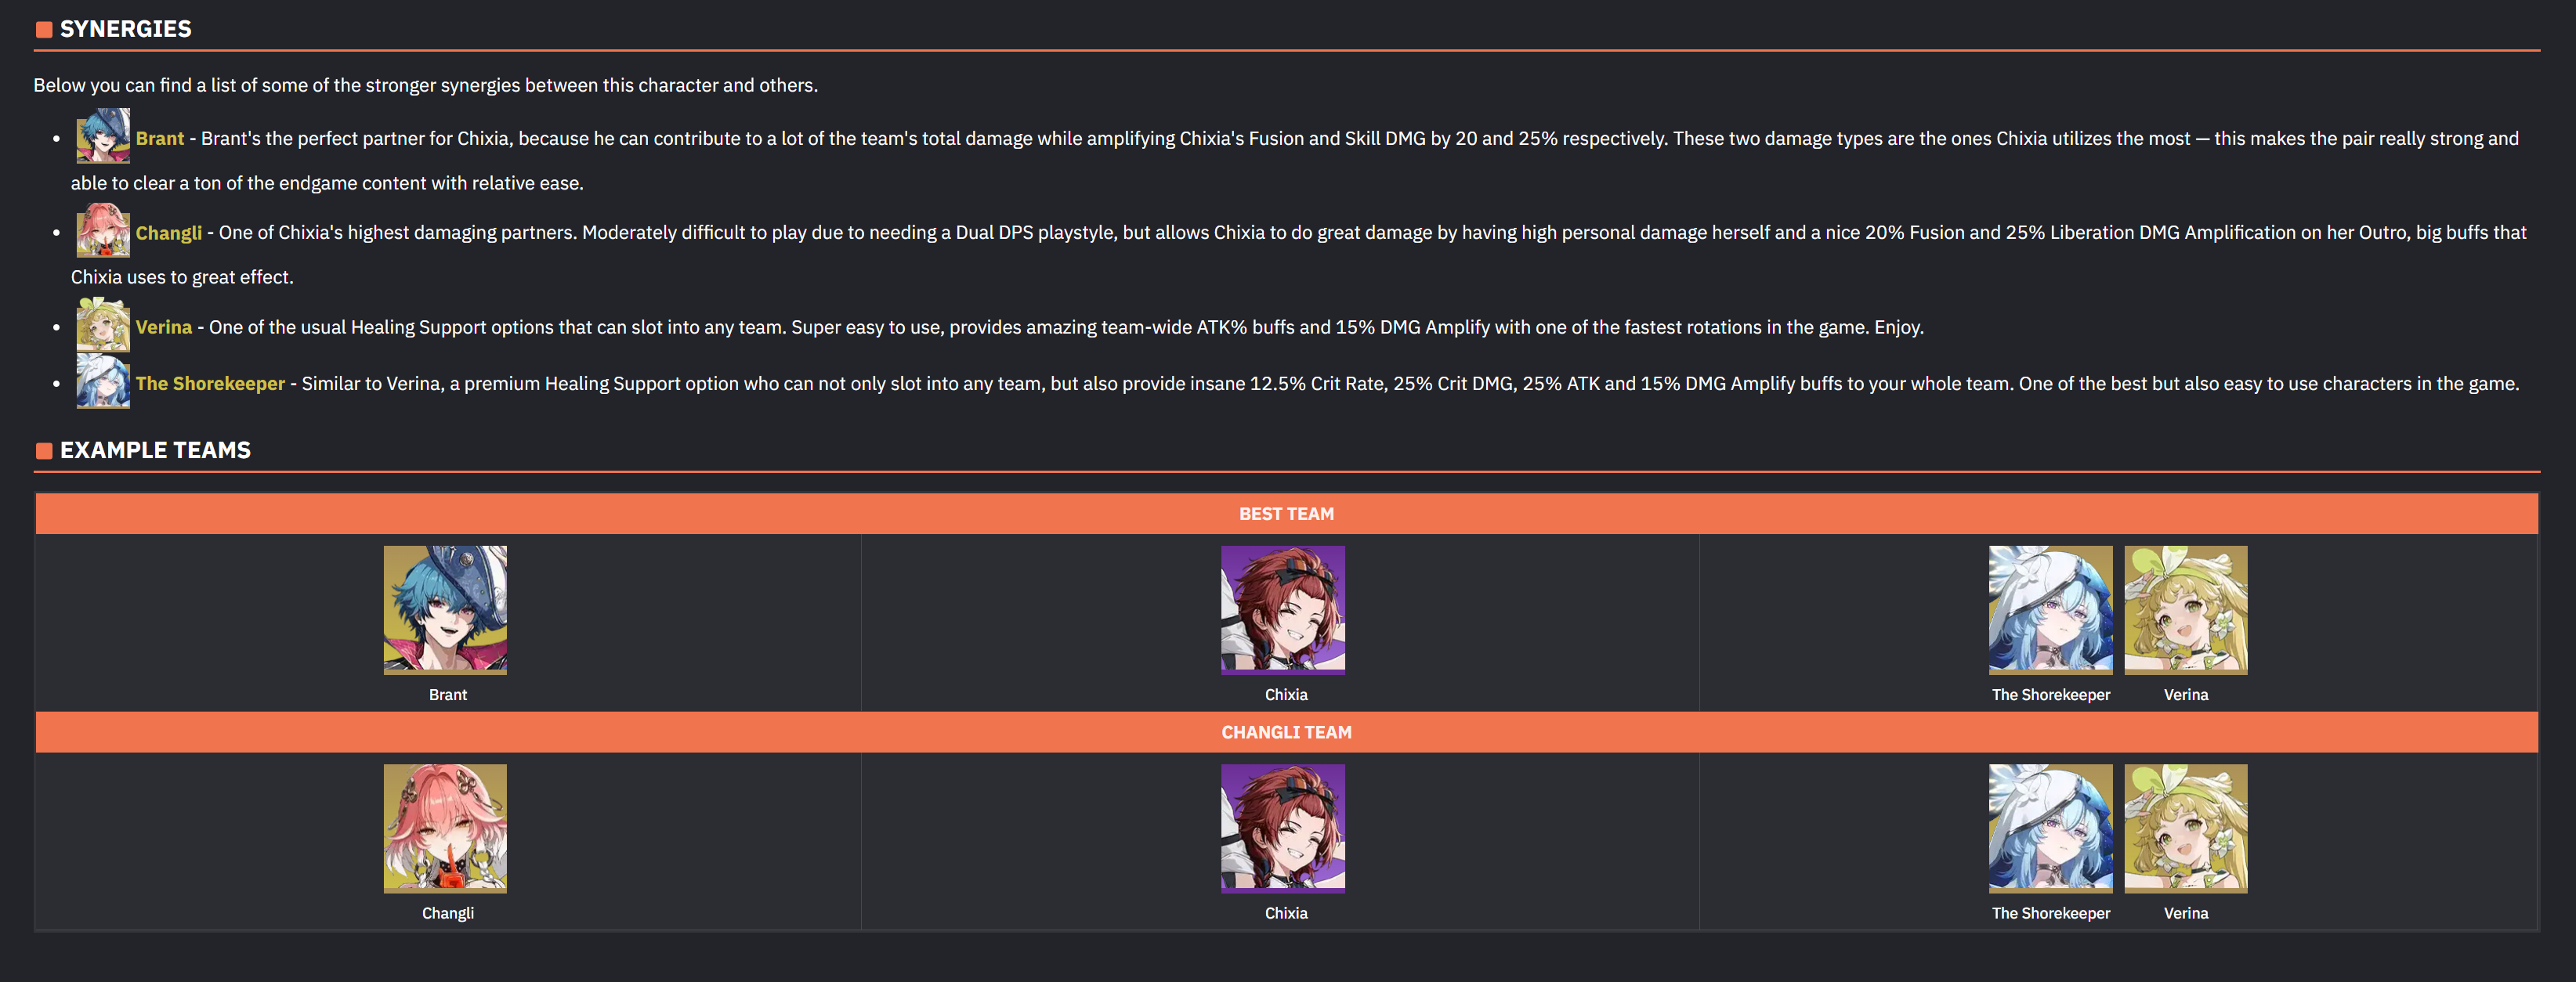Click the Changli name label under Changli Team

(x=448, y=913)
